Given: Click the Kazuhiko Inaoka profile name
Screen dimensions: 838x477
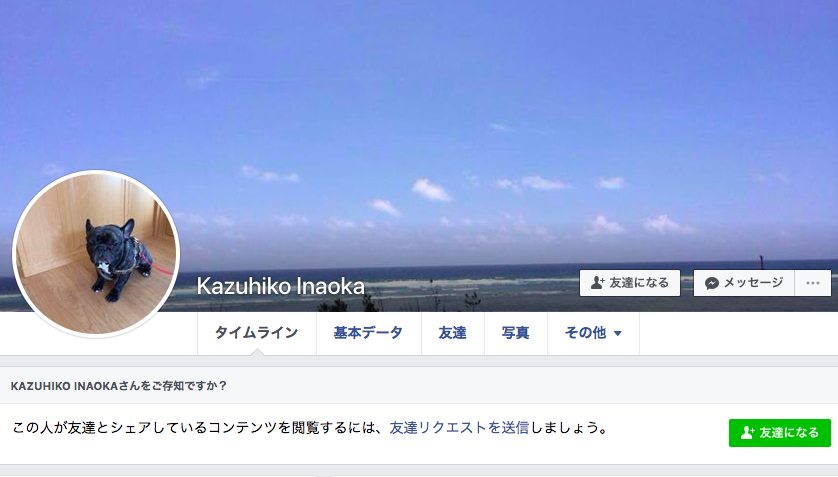Looking at the screenshot, I should pos(281,286).
